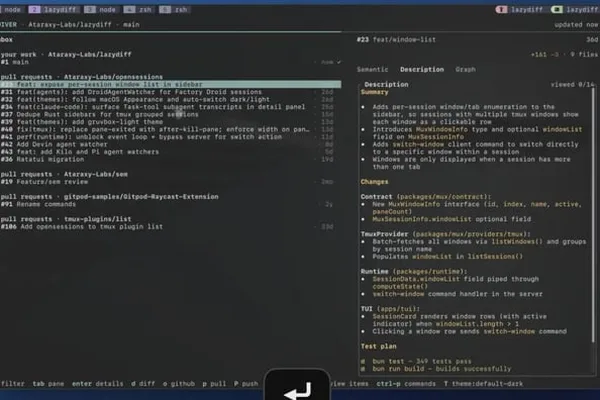
Task: Select PR #91 Rename commands
Action: point(170,204)
